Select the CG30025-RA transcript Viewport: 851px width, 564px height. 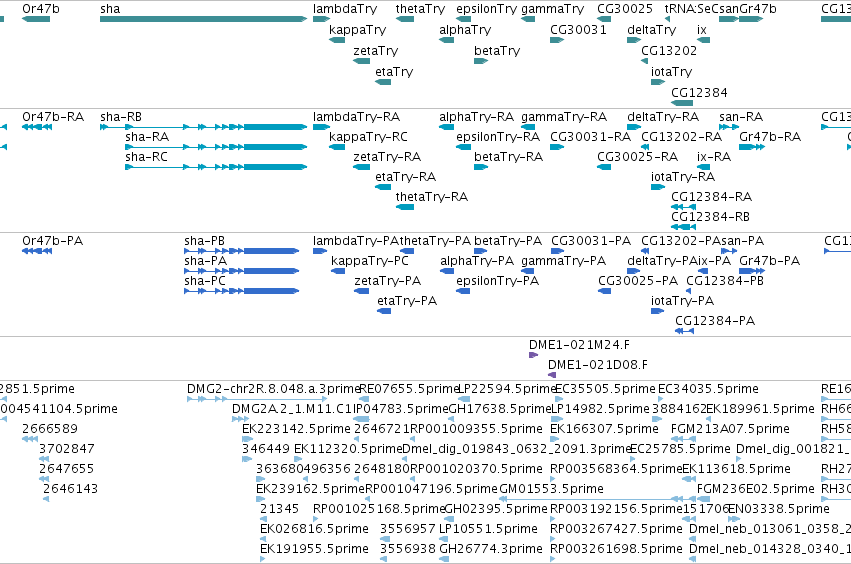click(604, 167)
